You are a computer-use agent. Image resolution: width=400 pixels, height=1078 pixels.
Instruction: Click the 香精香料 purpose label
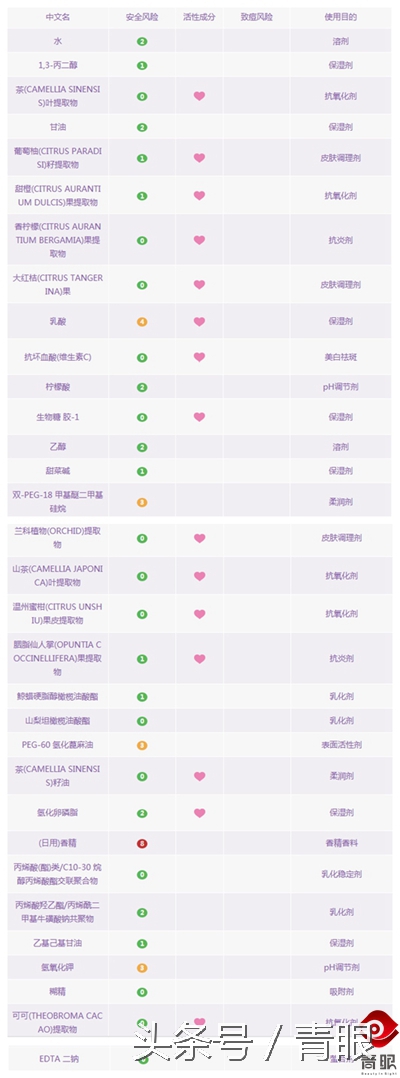pos(341,844)
